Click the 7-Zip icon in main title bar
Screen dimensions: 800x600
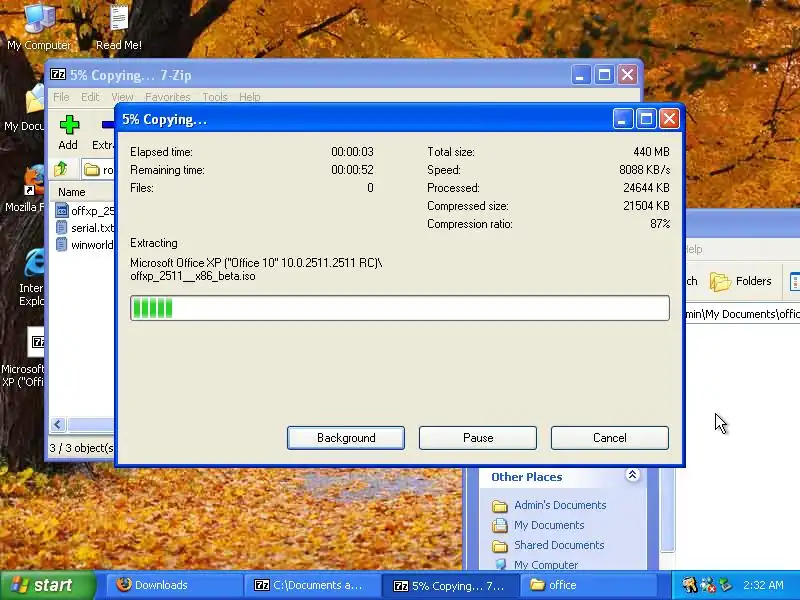tap(58, 74)
